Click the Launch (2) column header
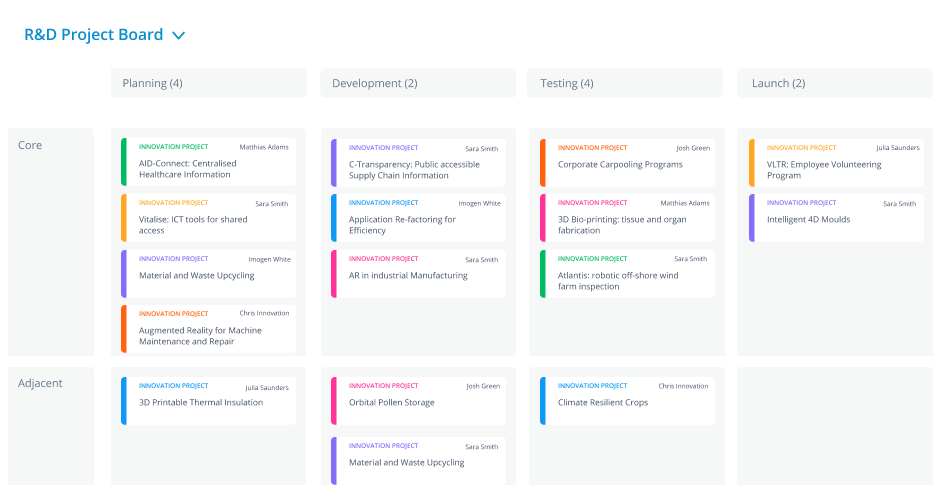The image size is (948, 485). point(835,83)
